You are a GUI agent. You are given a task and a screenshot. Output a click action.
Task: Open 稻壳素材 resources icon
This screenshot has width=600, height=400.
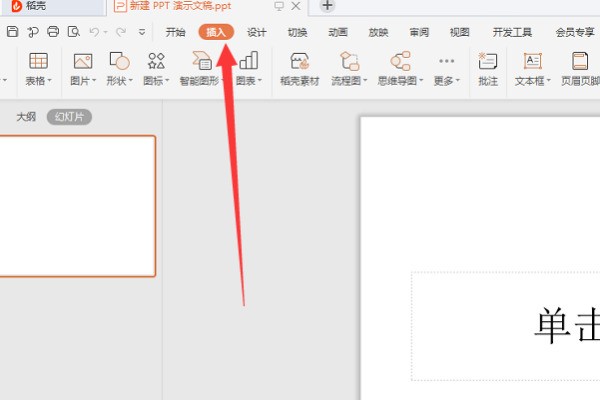(x=299, y=62)
